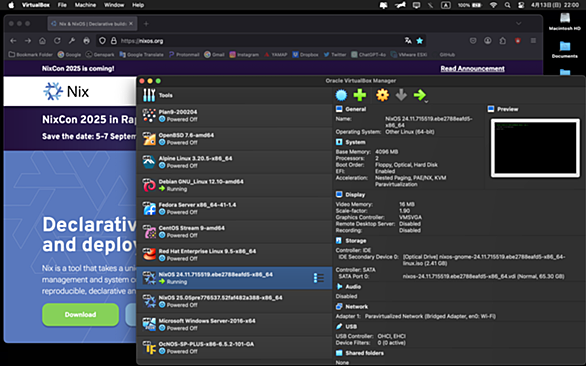Open the VirtualBox application menu
The height and width of the screenshot is (366, 586).
tap(36, 5)
